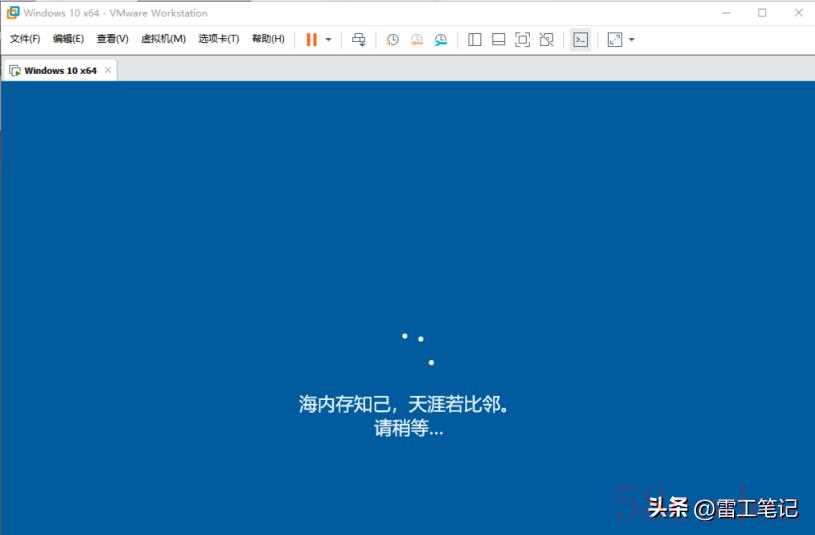Enter full screen mode

pos(522,40)
